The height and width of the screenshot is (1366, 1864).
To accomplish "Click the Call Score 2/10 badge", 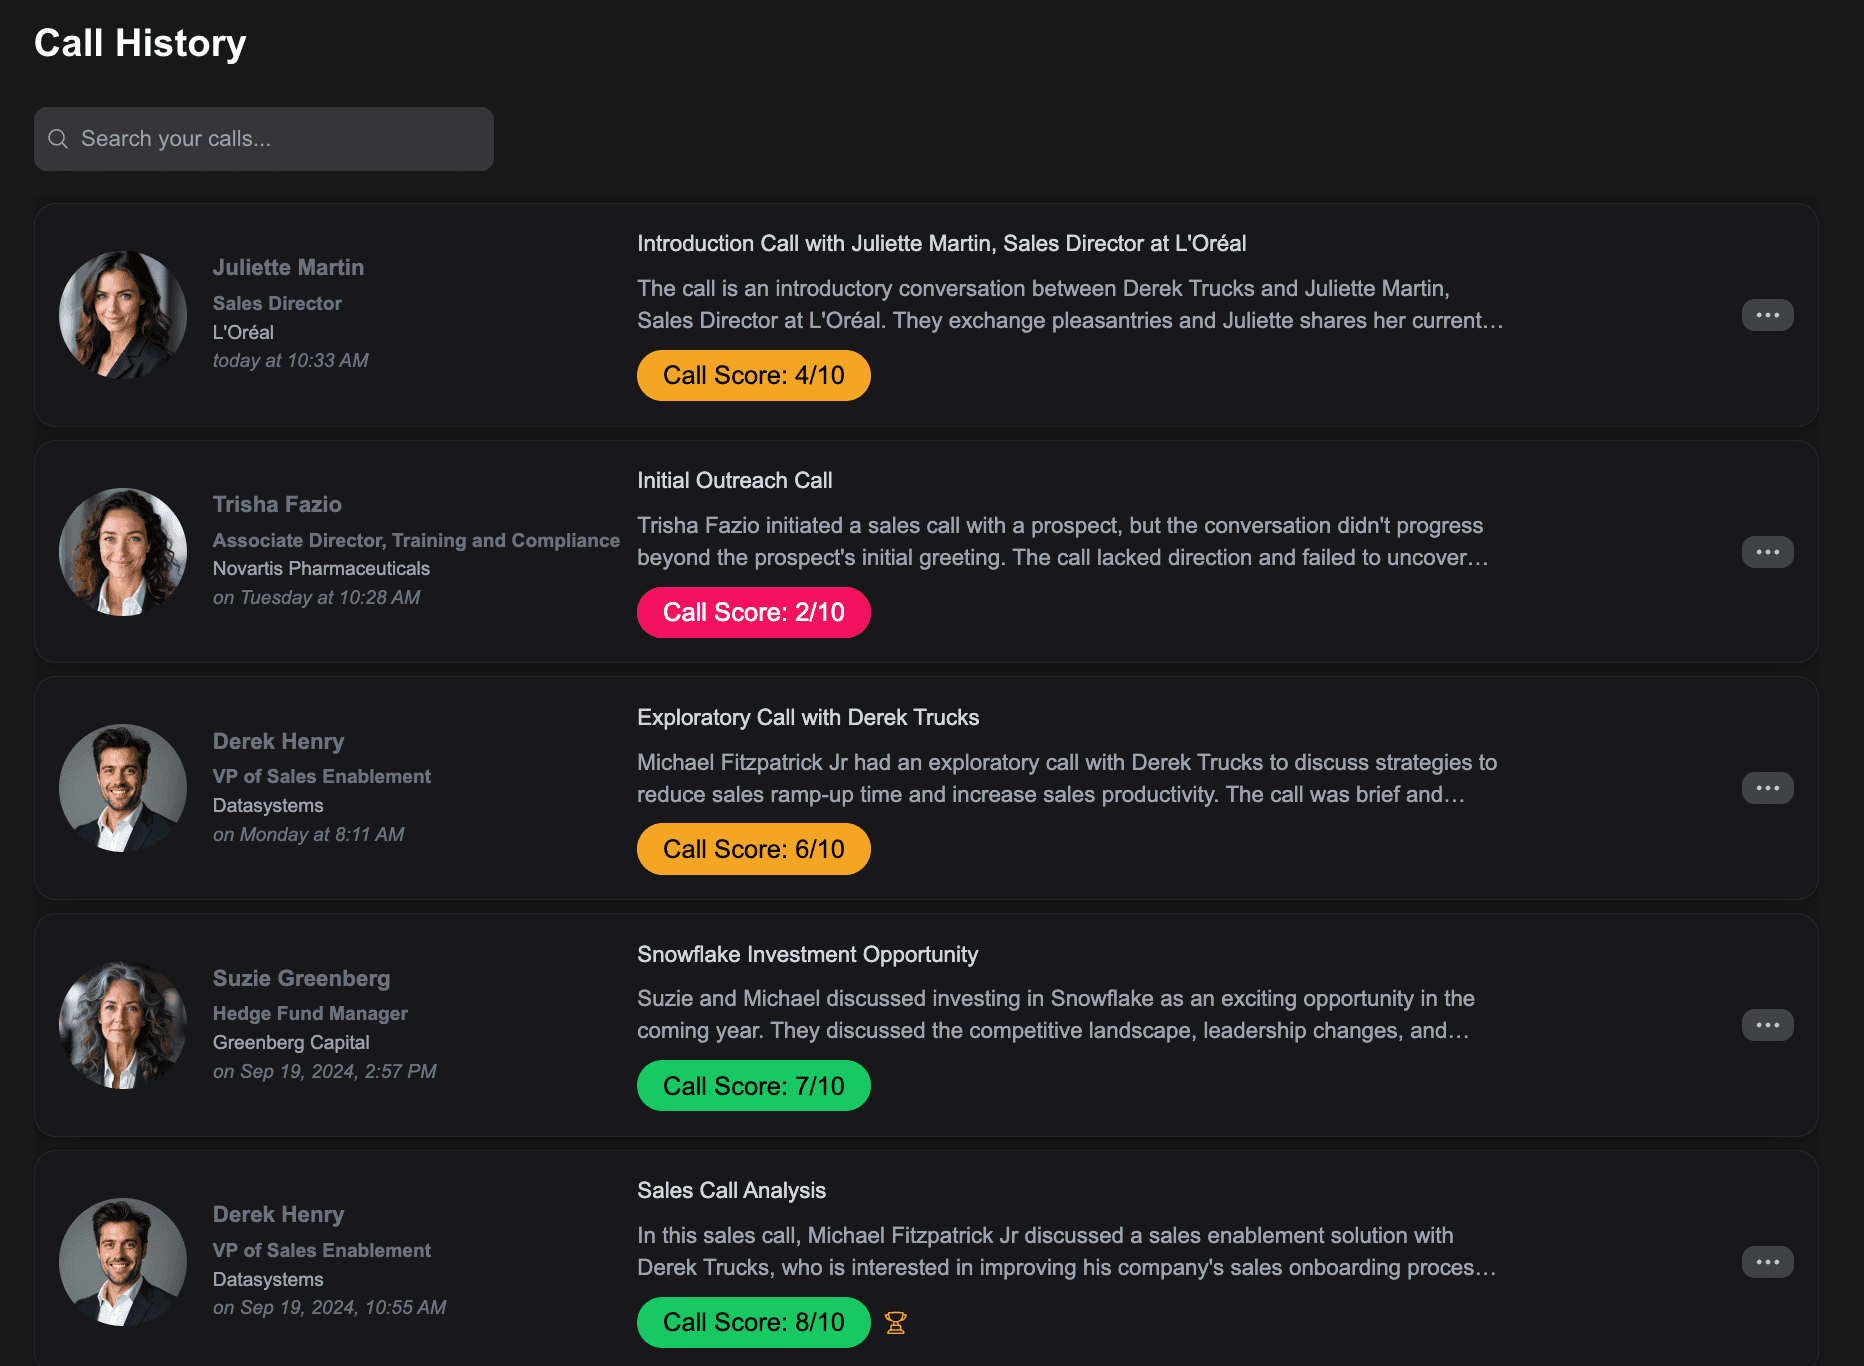I will tap(753, 612).
